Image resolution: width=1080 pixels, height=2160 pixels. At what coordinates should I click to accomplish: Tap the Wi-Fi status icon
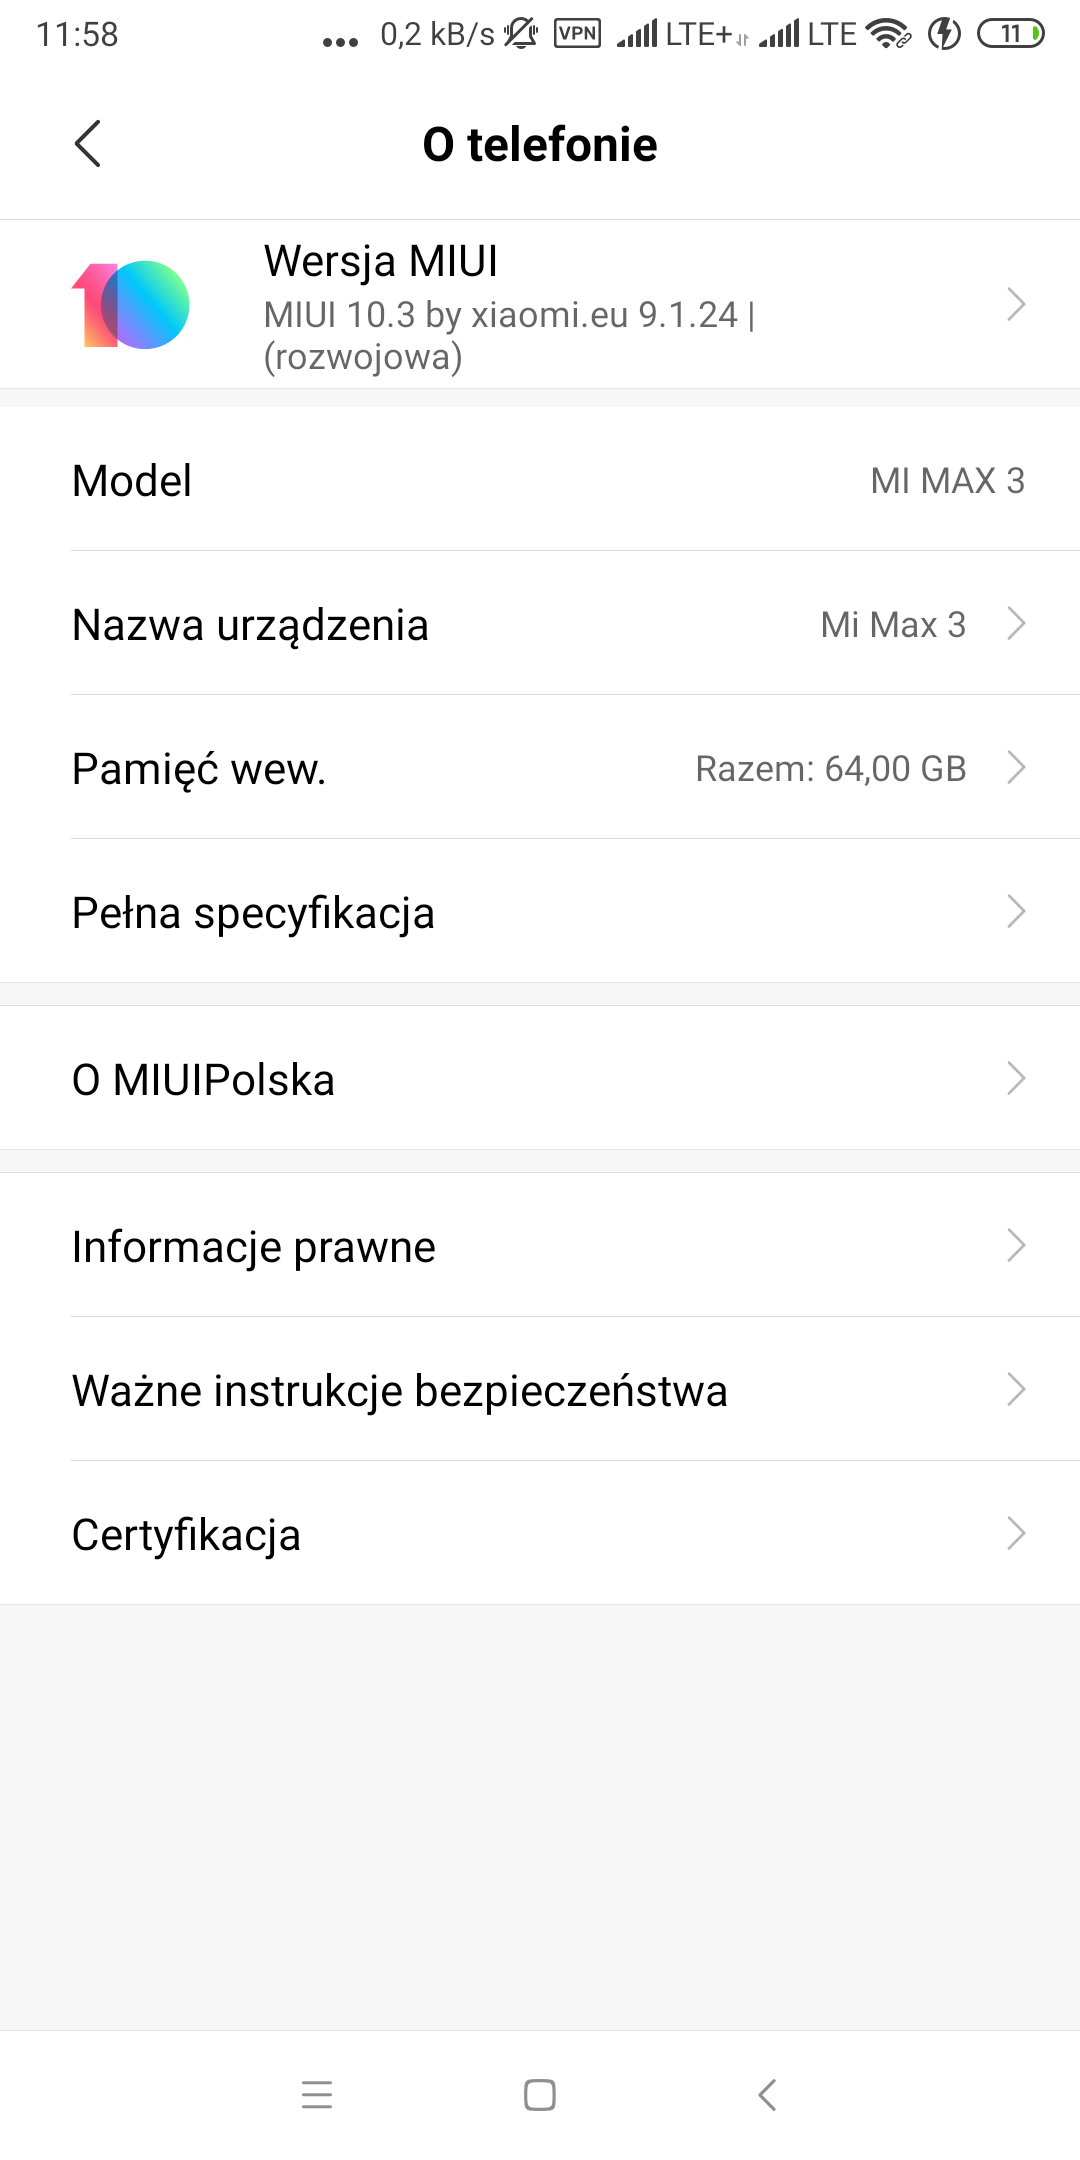(x=888, y=34)
